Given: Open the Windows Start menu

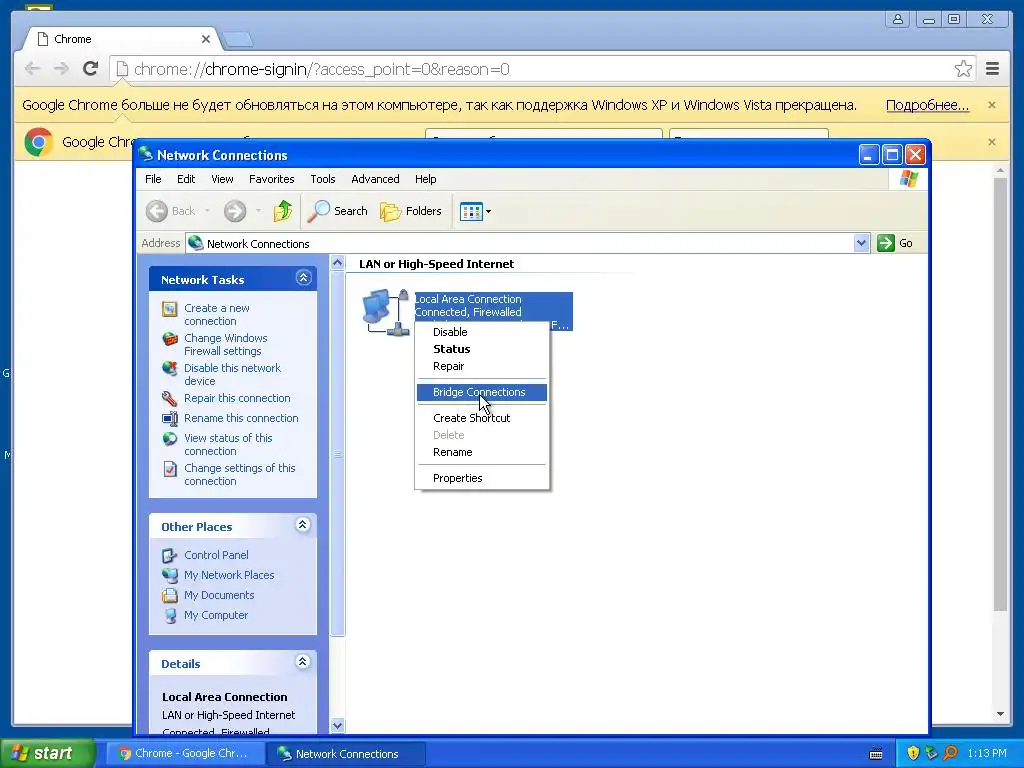Looking at the screenshot, I should tap(47, 753).
